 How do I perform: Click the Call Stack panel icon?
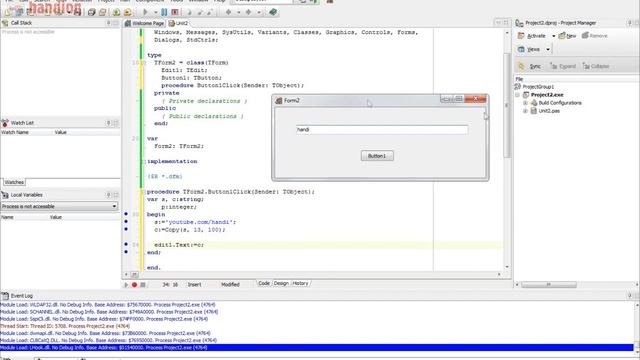pyautogui.click(x=5, y=23)
